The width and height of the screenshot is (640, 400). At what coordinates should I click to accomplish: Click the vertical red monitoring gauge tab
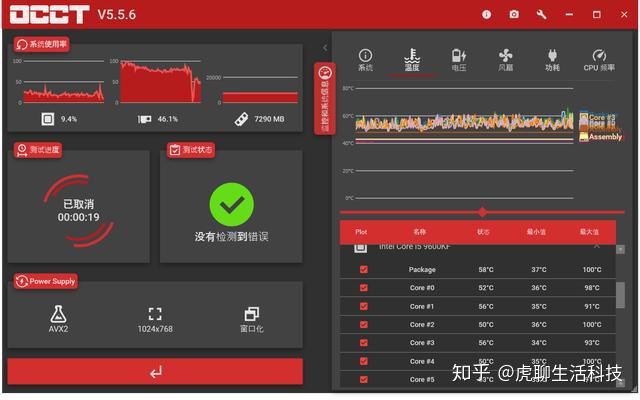pos(325,98)
